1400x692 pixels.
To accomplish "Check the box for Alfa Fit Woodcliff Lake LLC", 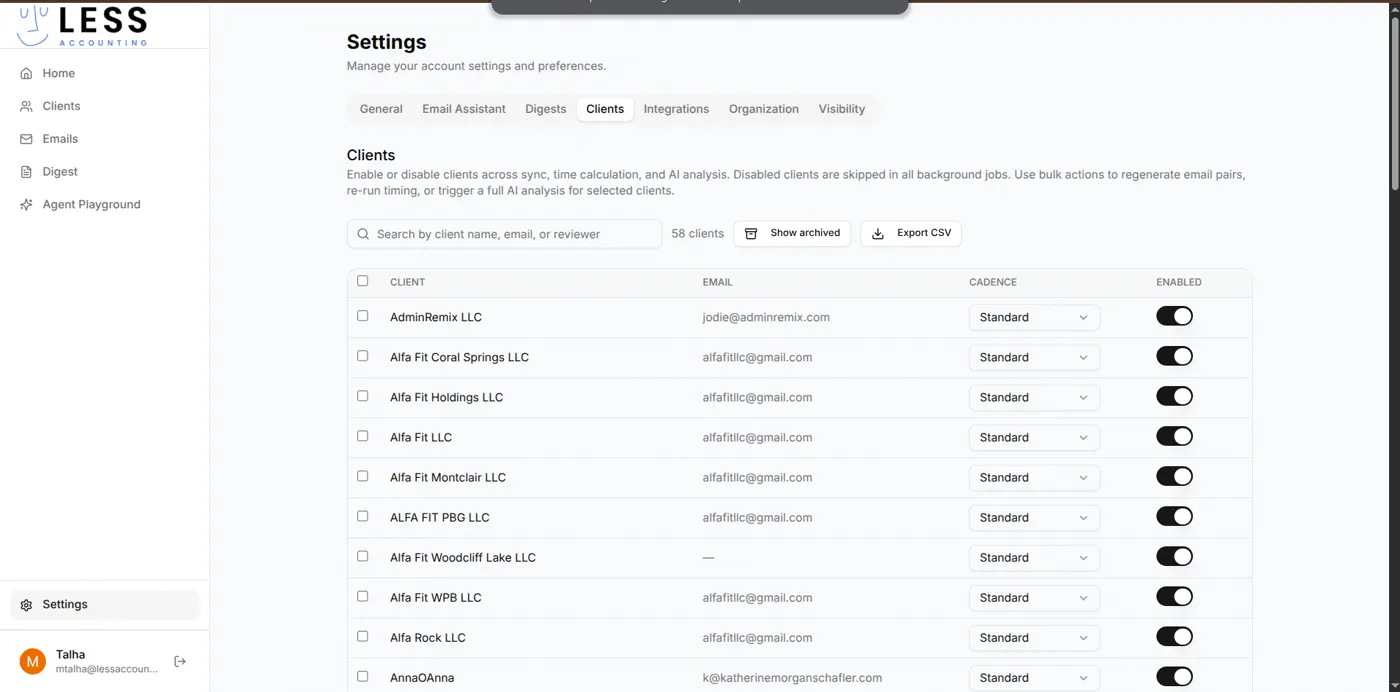I will [362, 556].
